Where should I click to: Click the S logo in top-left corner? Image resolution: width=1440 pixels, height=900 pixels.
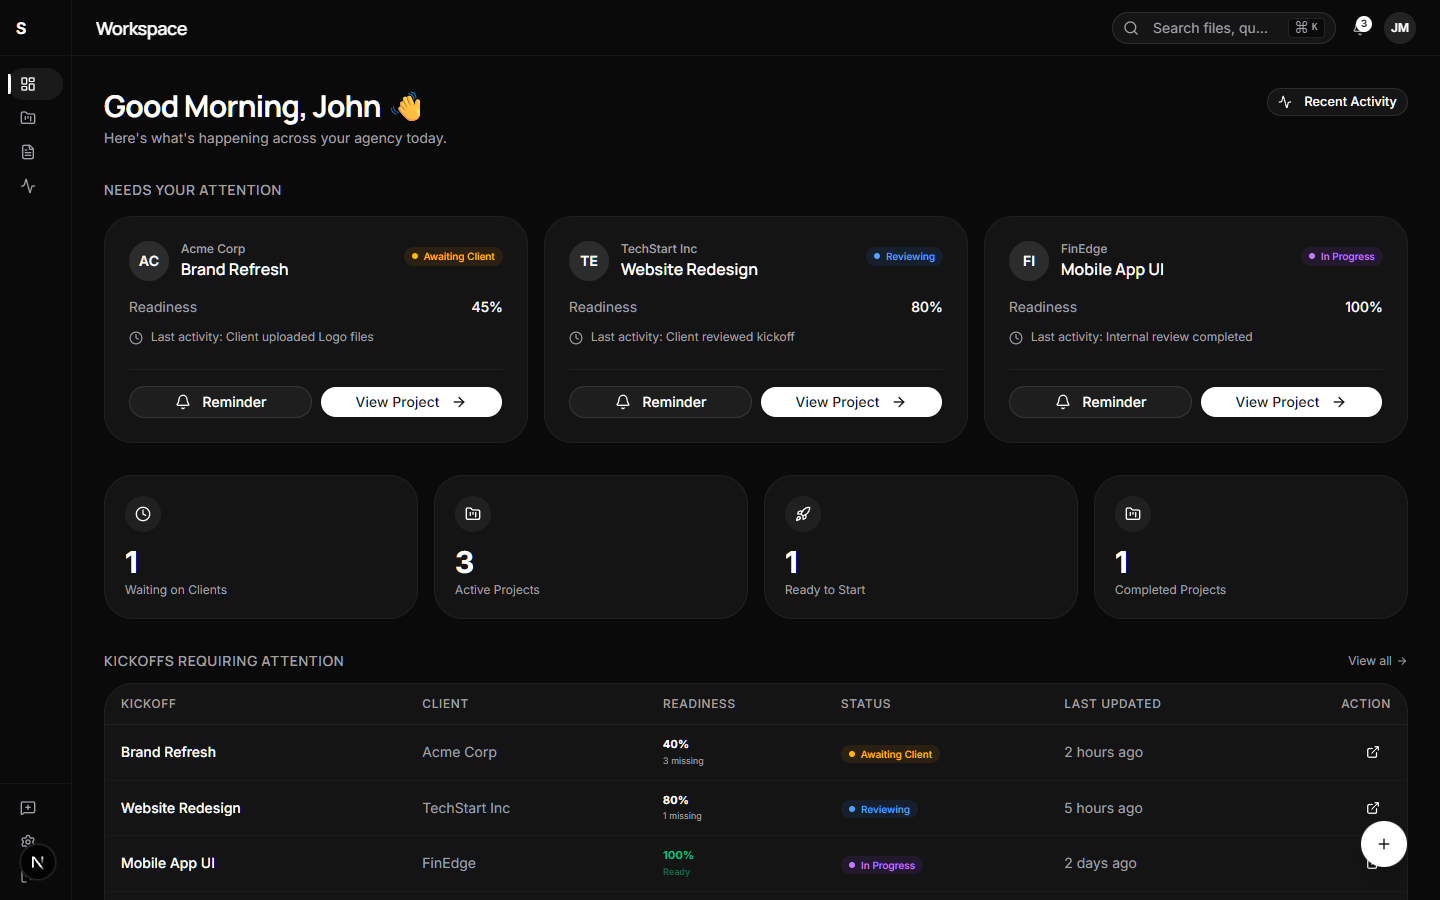pyautogui.click(x=21, y=28)
